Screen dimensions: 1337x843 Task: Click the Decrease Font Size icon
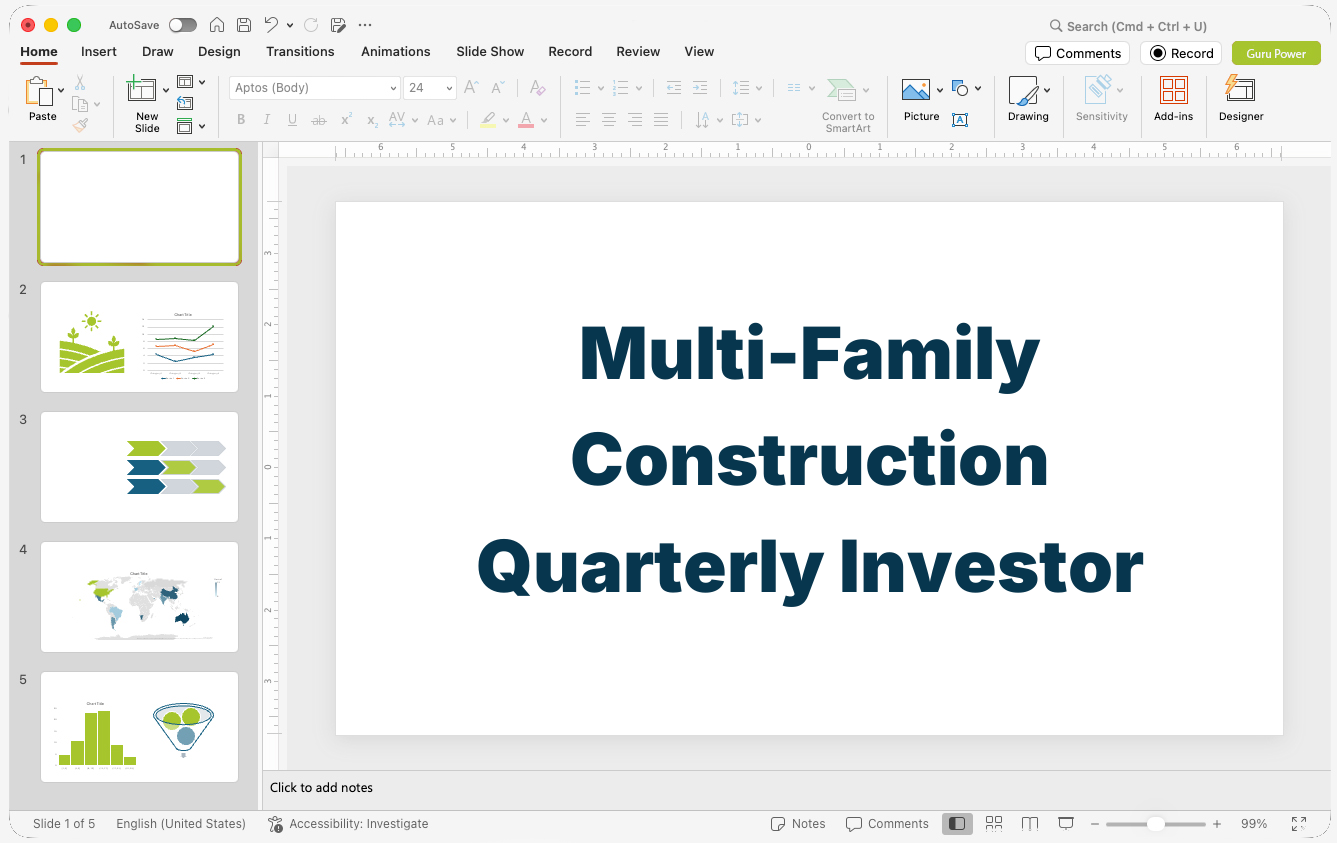[x=498, y=88]
